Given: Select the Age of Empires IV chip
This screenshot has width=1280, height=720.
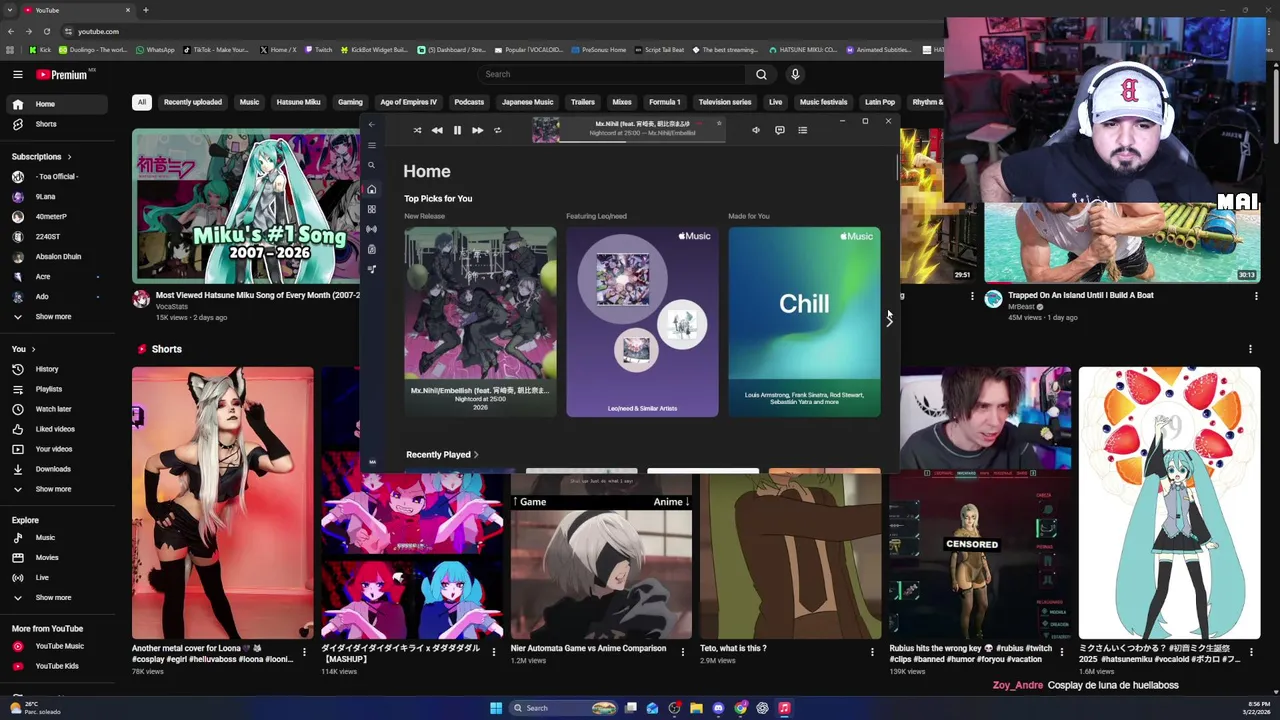Looking at the screenshot, I should 408,102.
